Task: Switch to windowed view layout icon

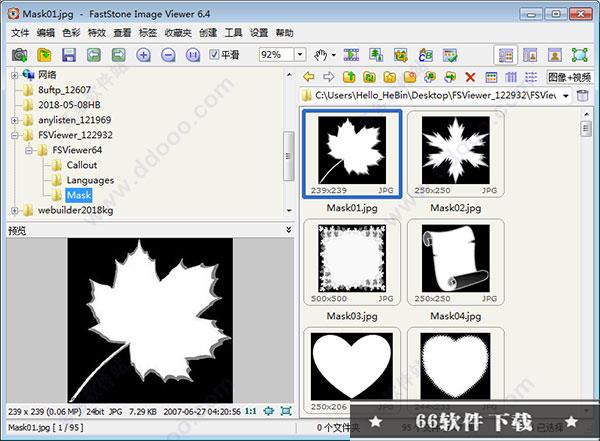Action: pyautogui.click(x=530, y=56)
